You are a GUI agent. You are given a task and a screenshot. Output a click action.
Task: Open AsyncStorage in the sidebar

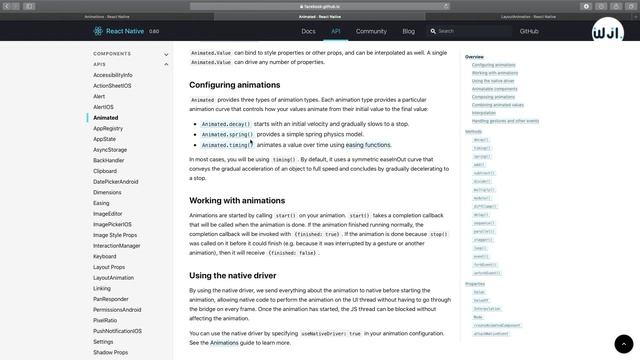tap(110, 150)
